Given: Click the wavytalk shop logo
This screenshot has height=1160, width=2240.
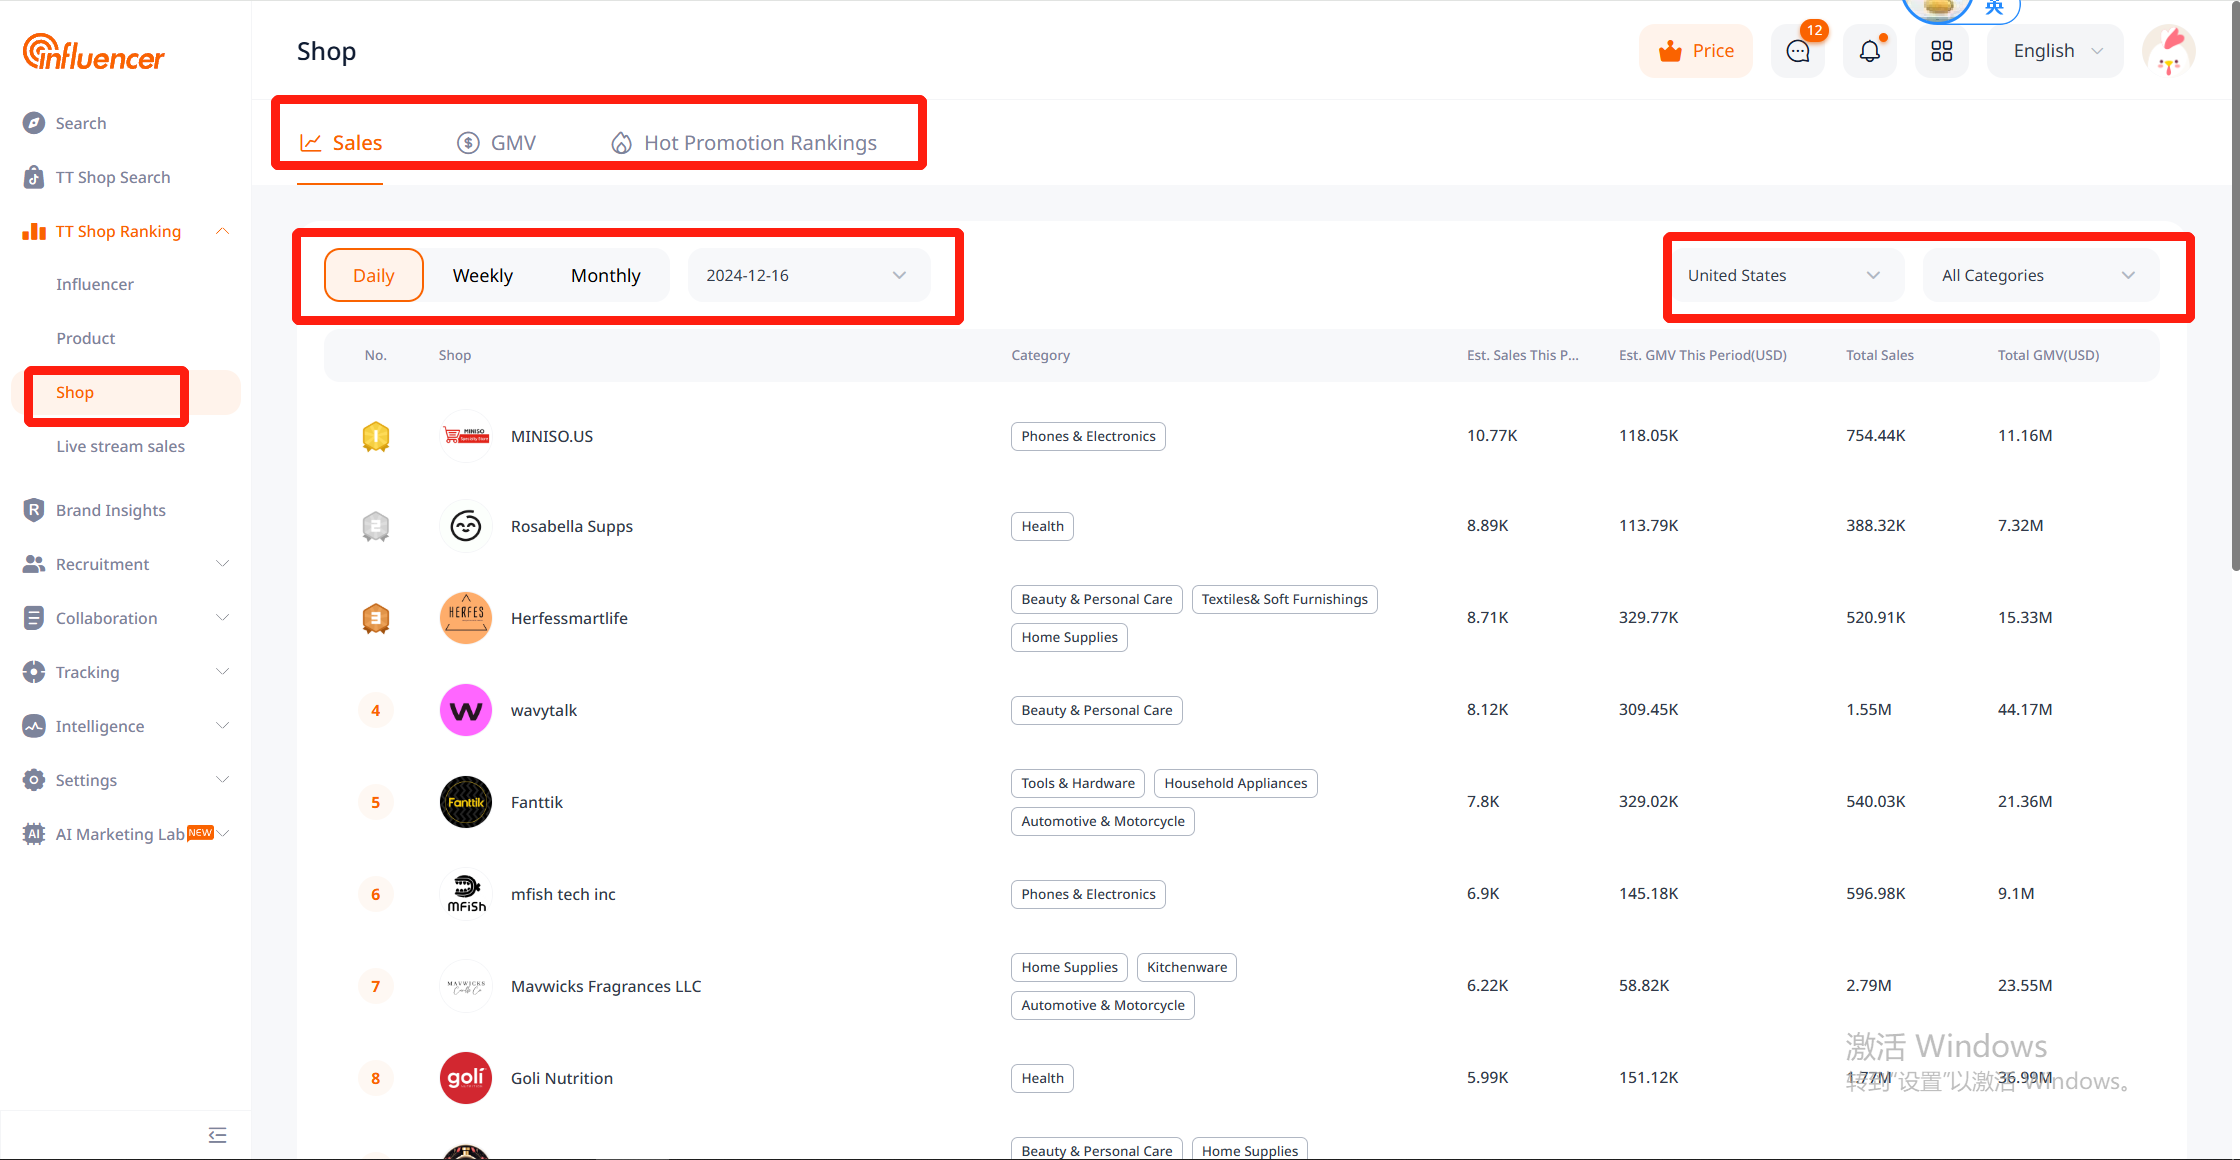Looking at the screenshot, I should [x=466, y=710].
